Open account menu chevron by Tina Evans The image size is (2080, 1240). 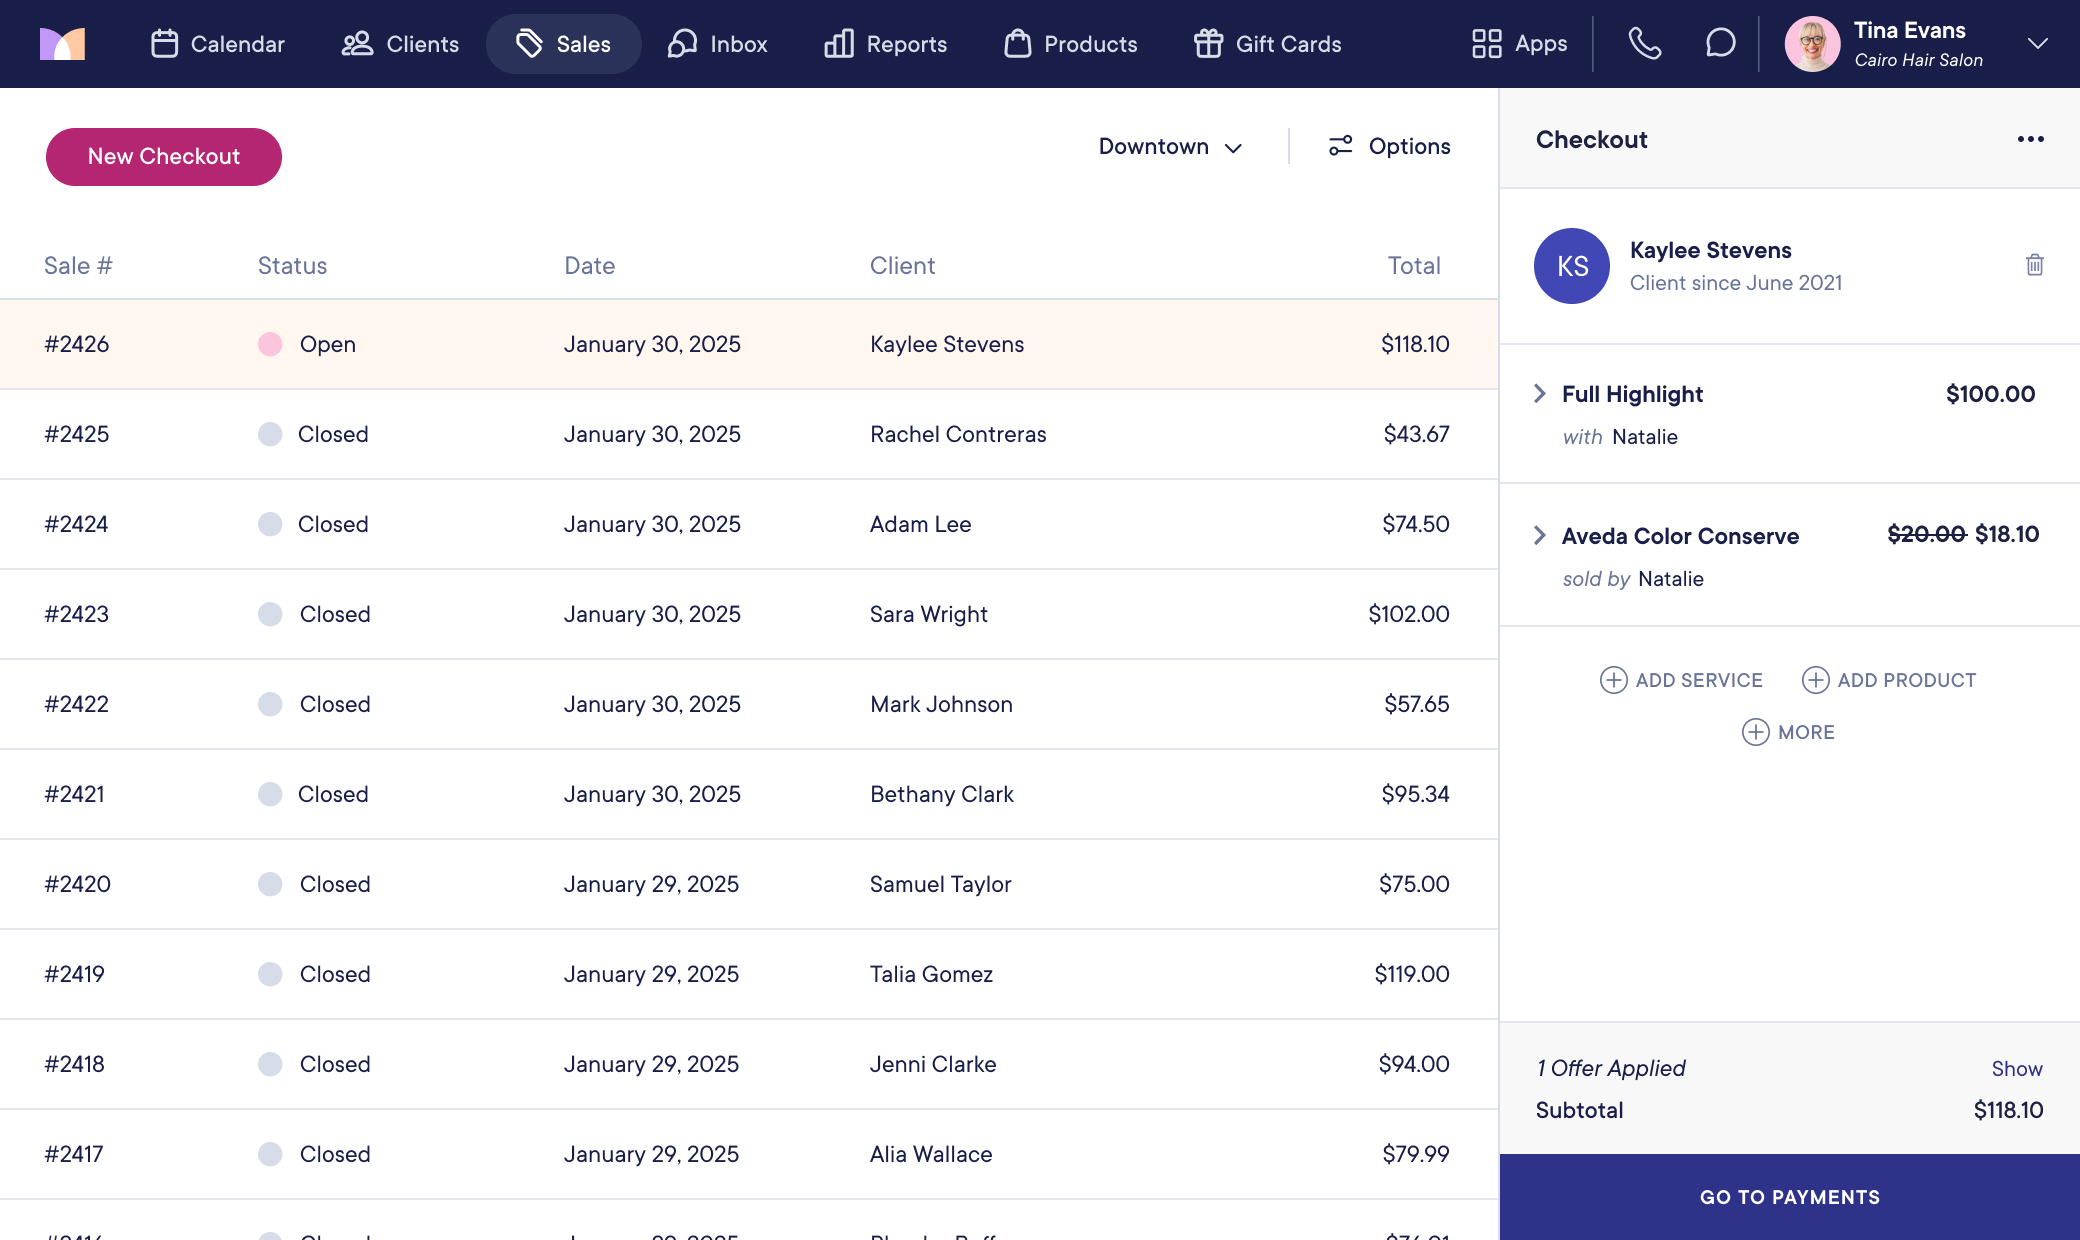click(x=2037, y=44)
